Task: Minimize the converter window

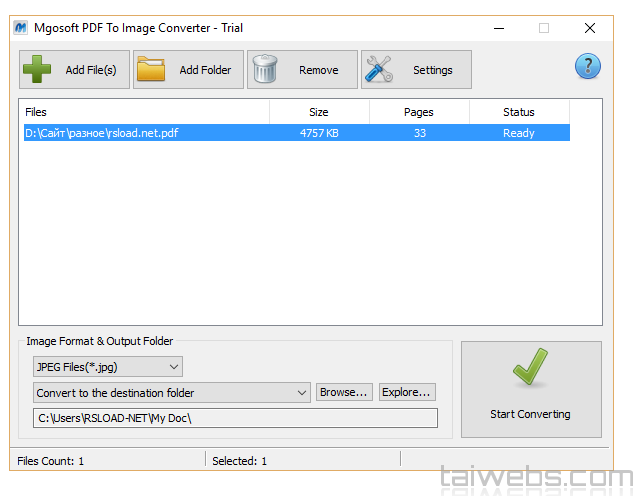Action: [496, 28]
